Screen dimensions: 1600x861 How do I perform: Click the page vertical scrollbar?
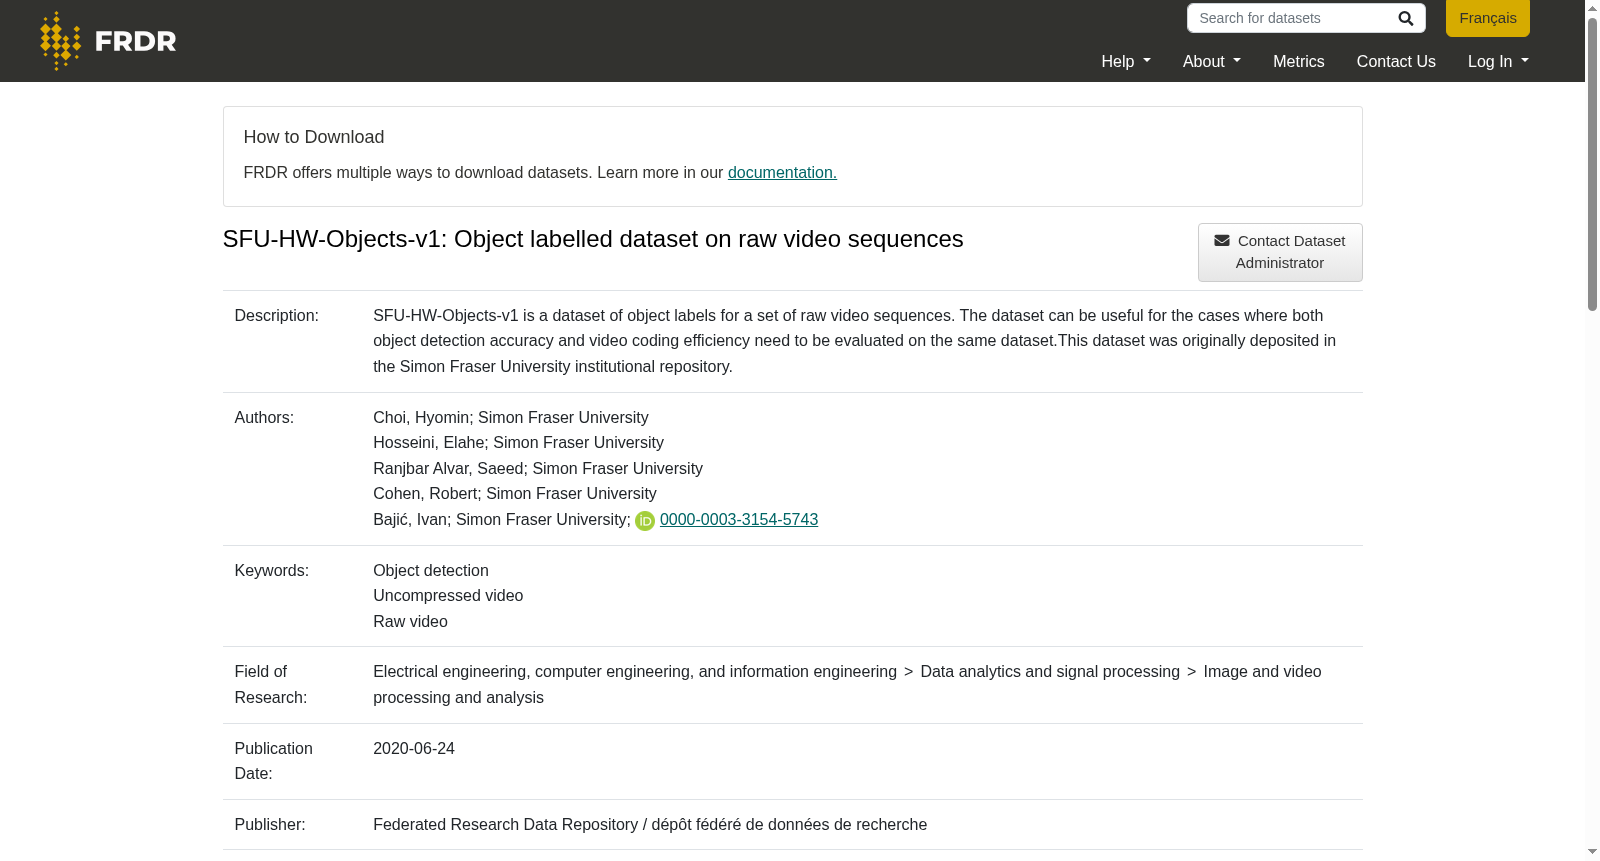[1592, 165]
